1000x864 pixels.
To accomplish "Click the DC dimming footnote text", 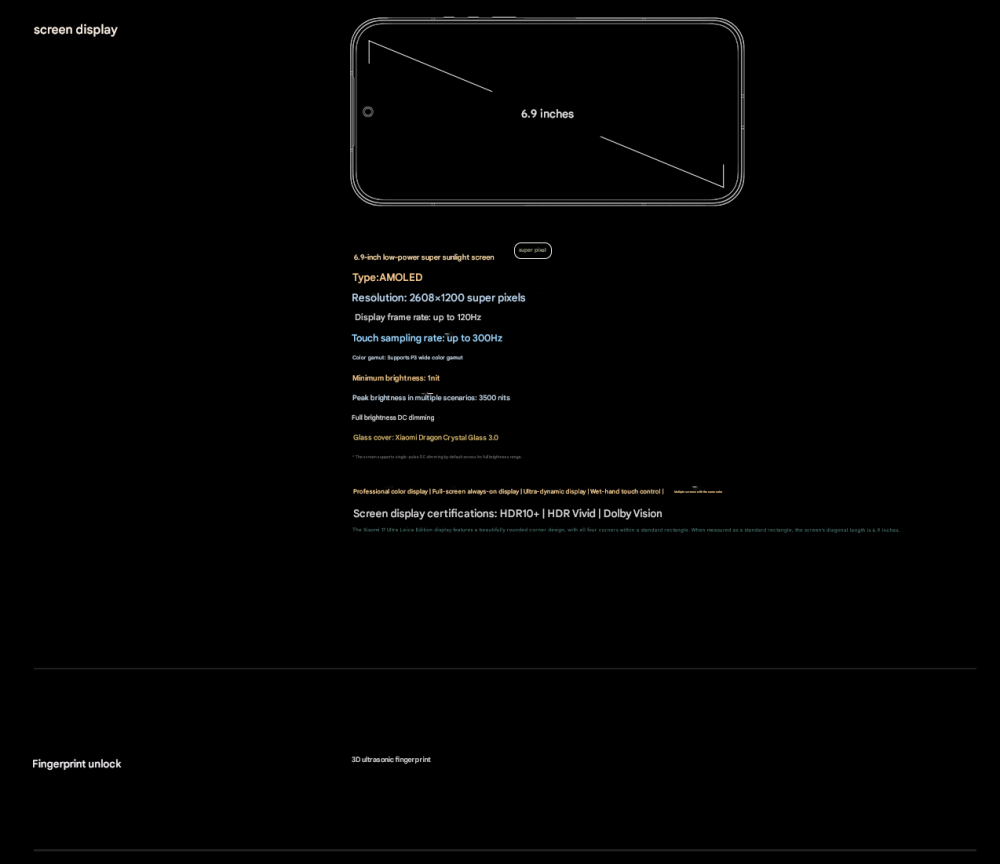I will (437, 457).
